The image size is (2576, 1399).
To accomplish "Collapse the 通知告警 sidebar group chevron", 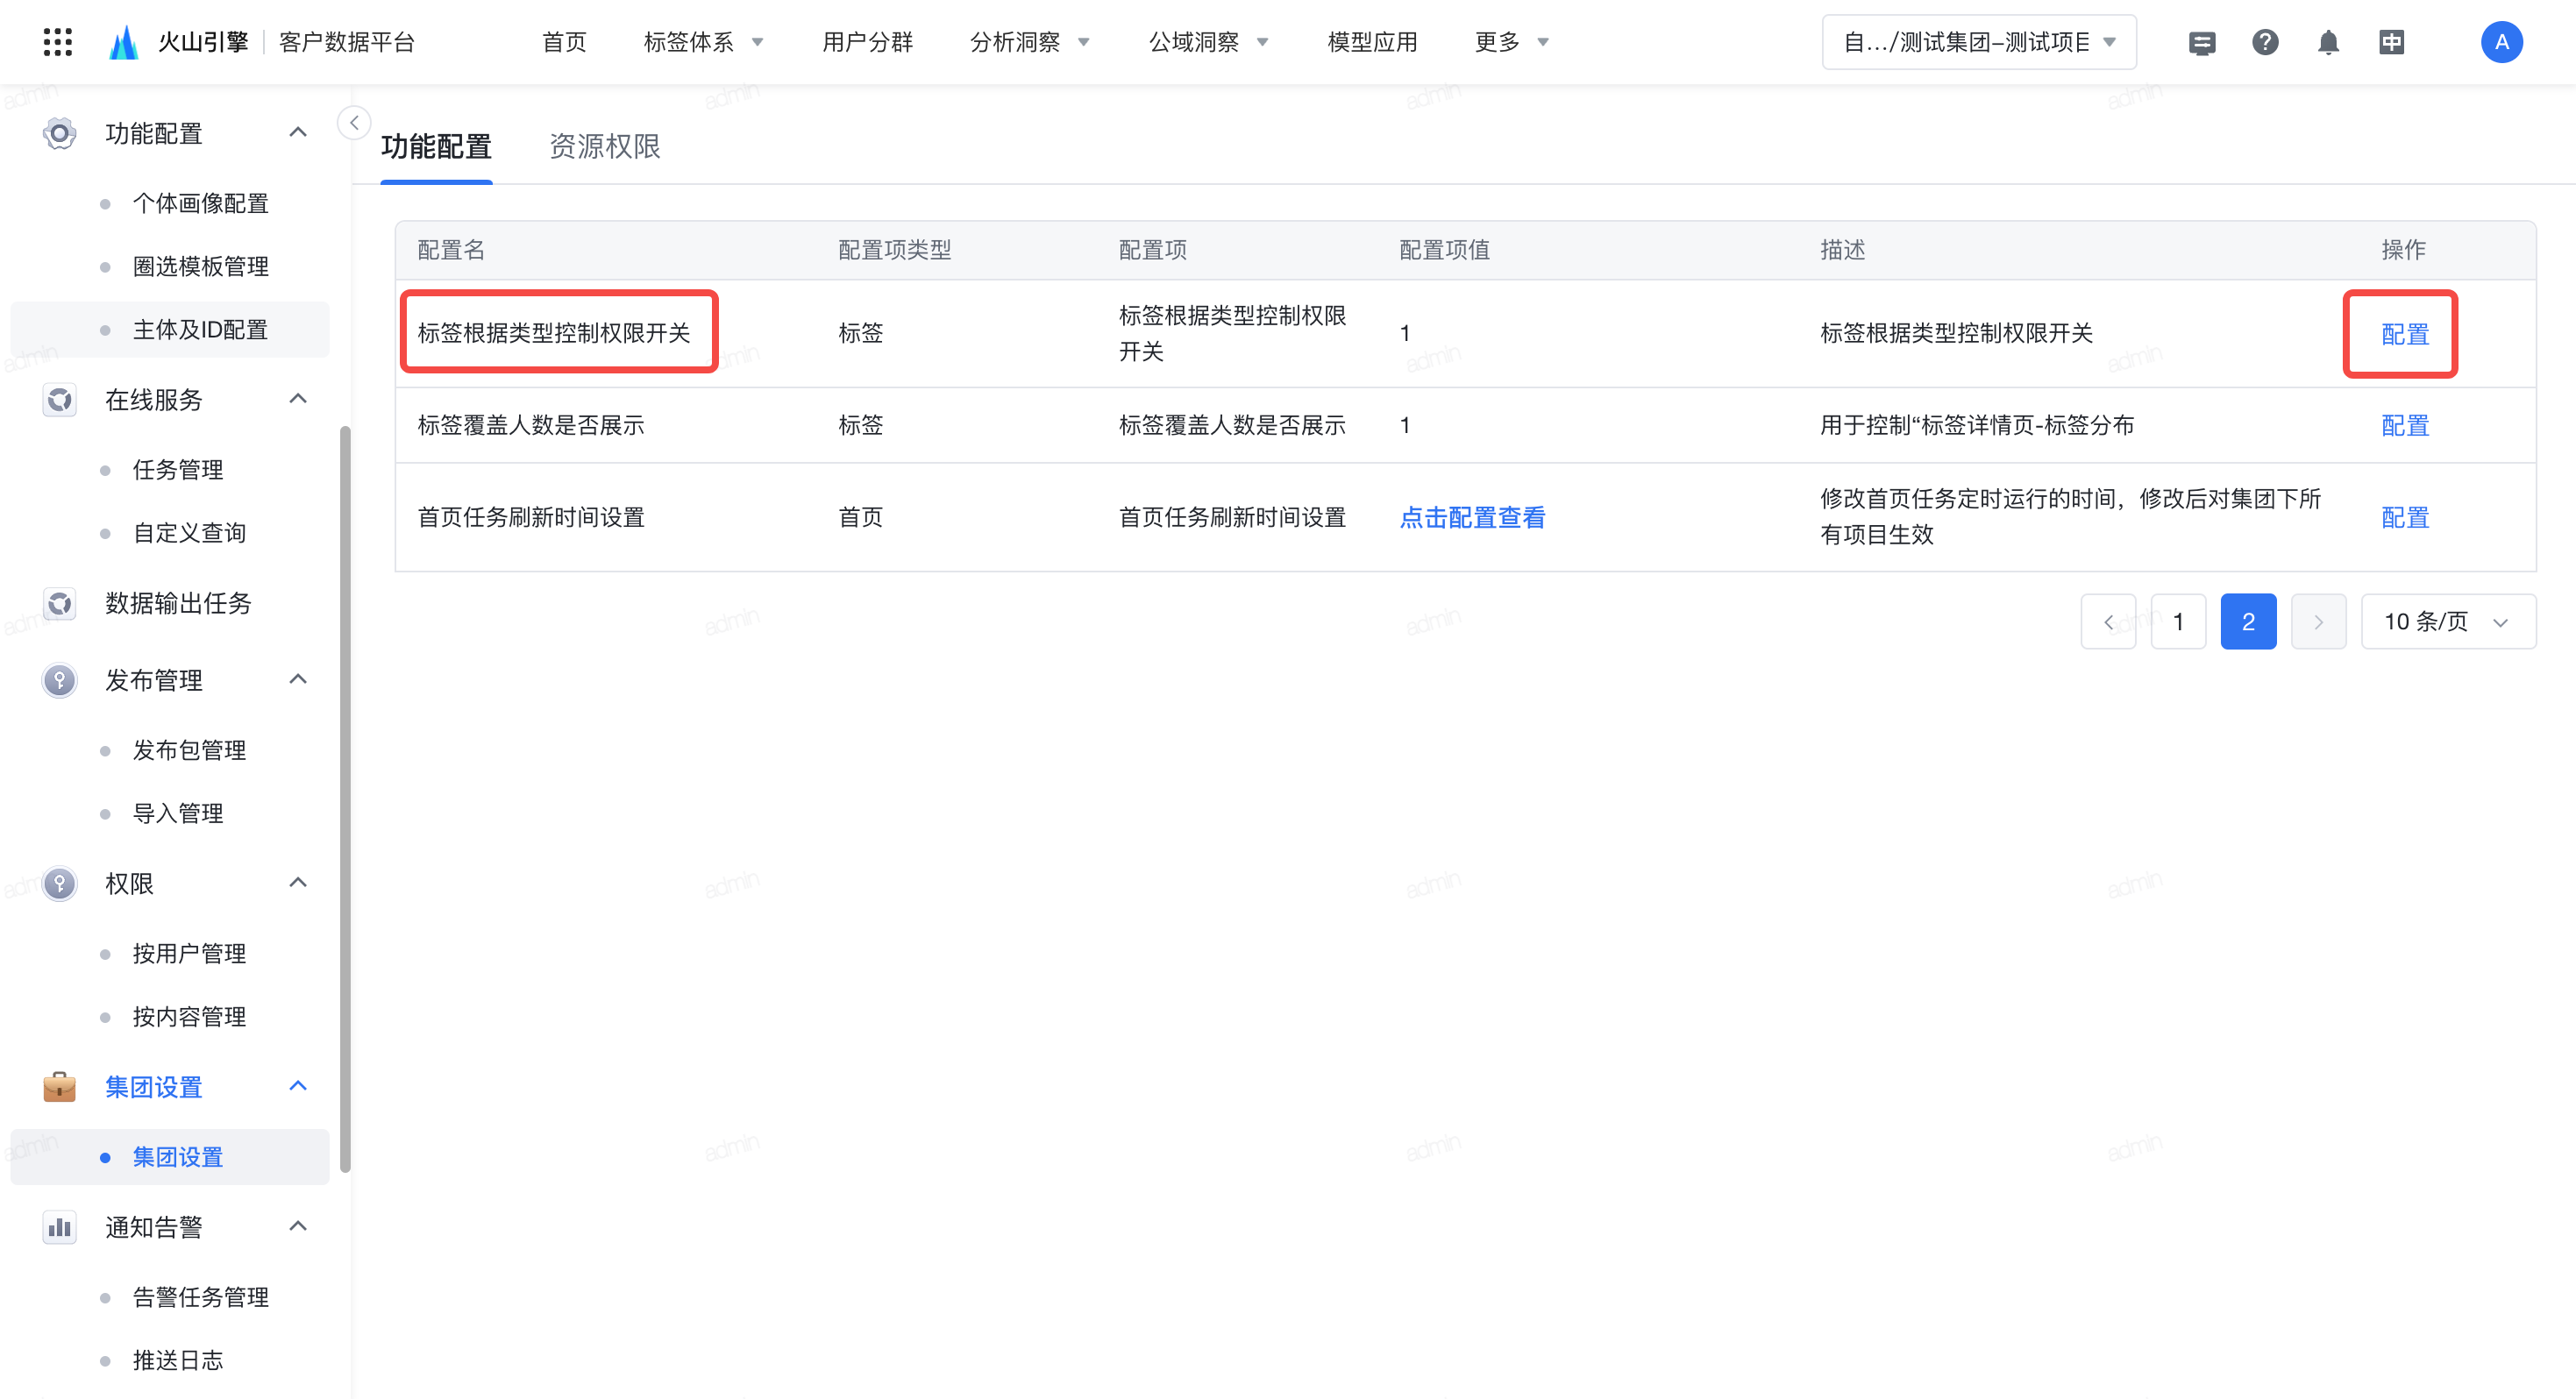I will coord(298,1225).
